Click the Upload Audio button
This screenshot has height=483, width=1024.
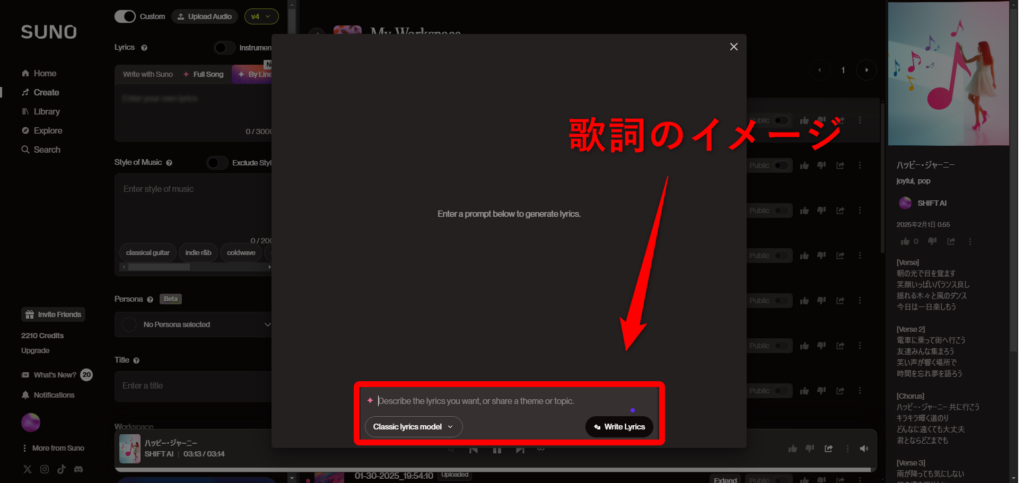tap(205, 17)
